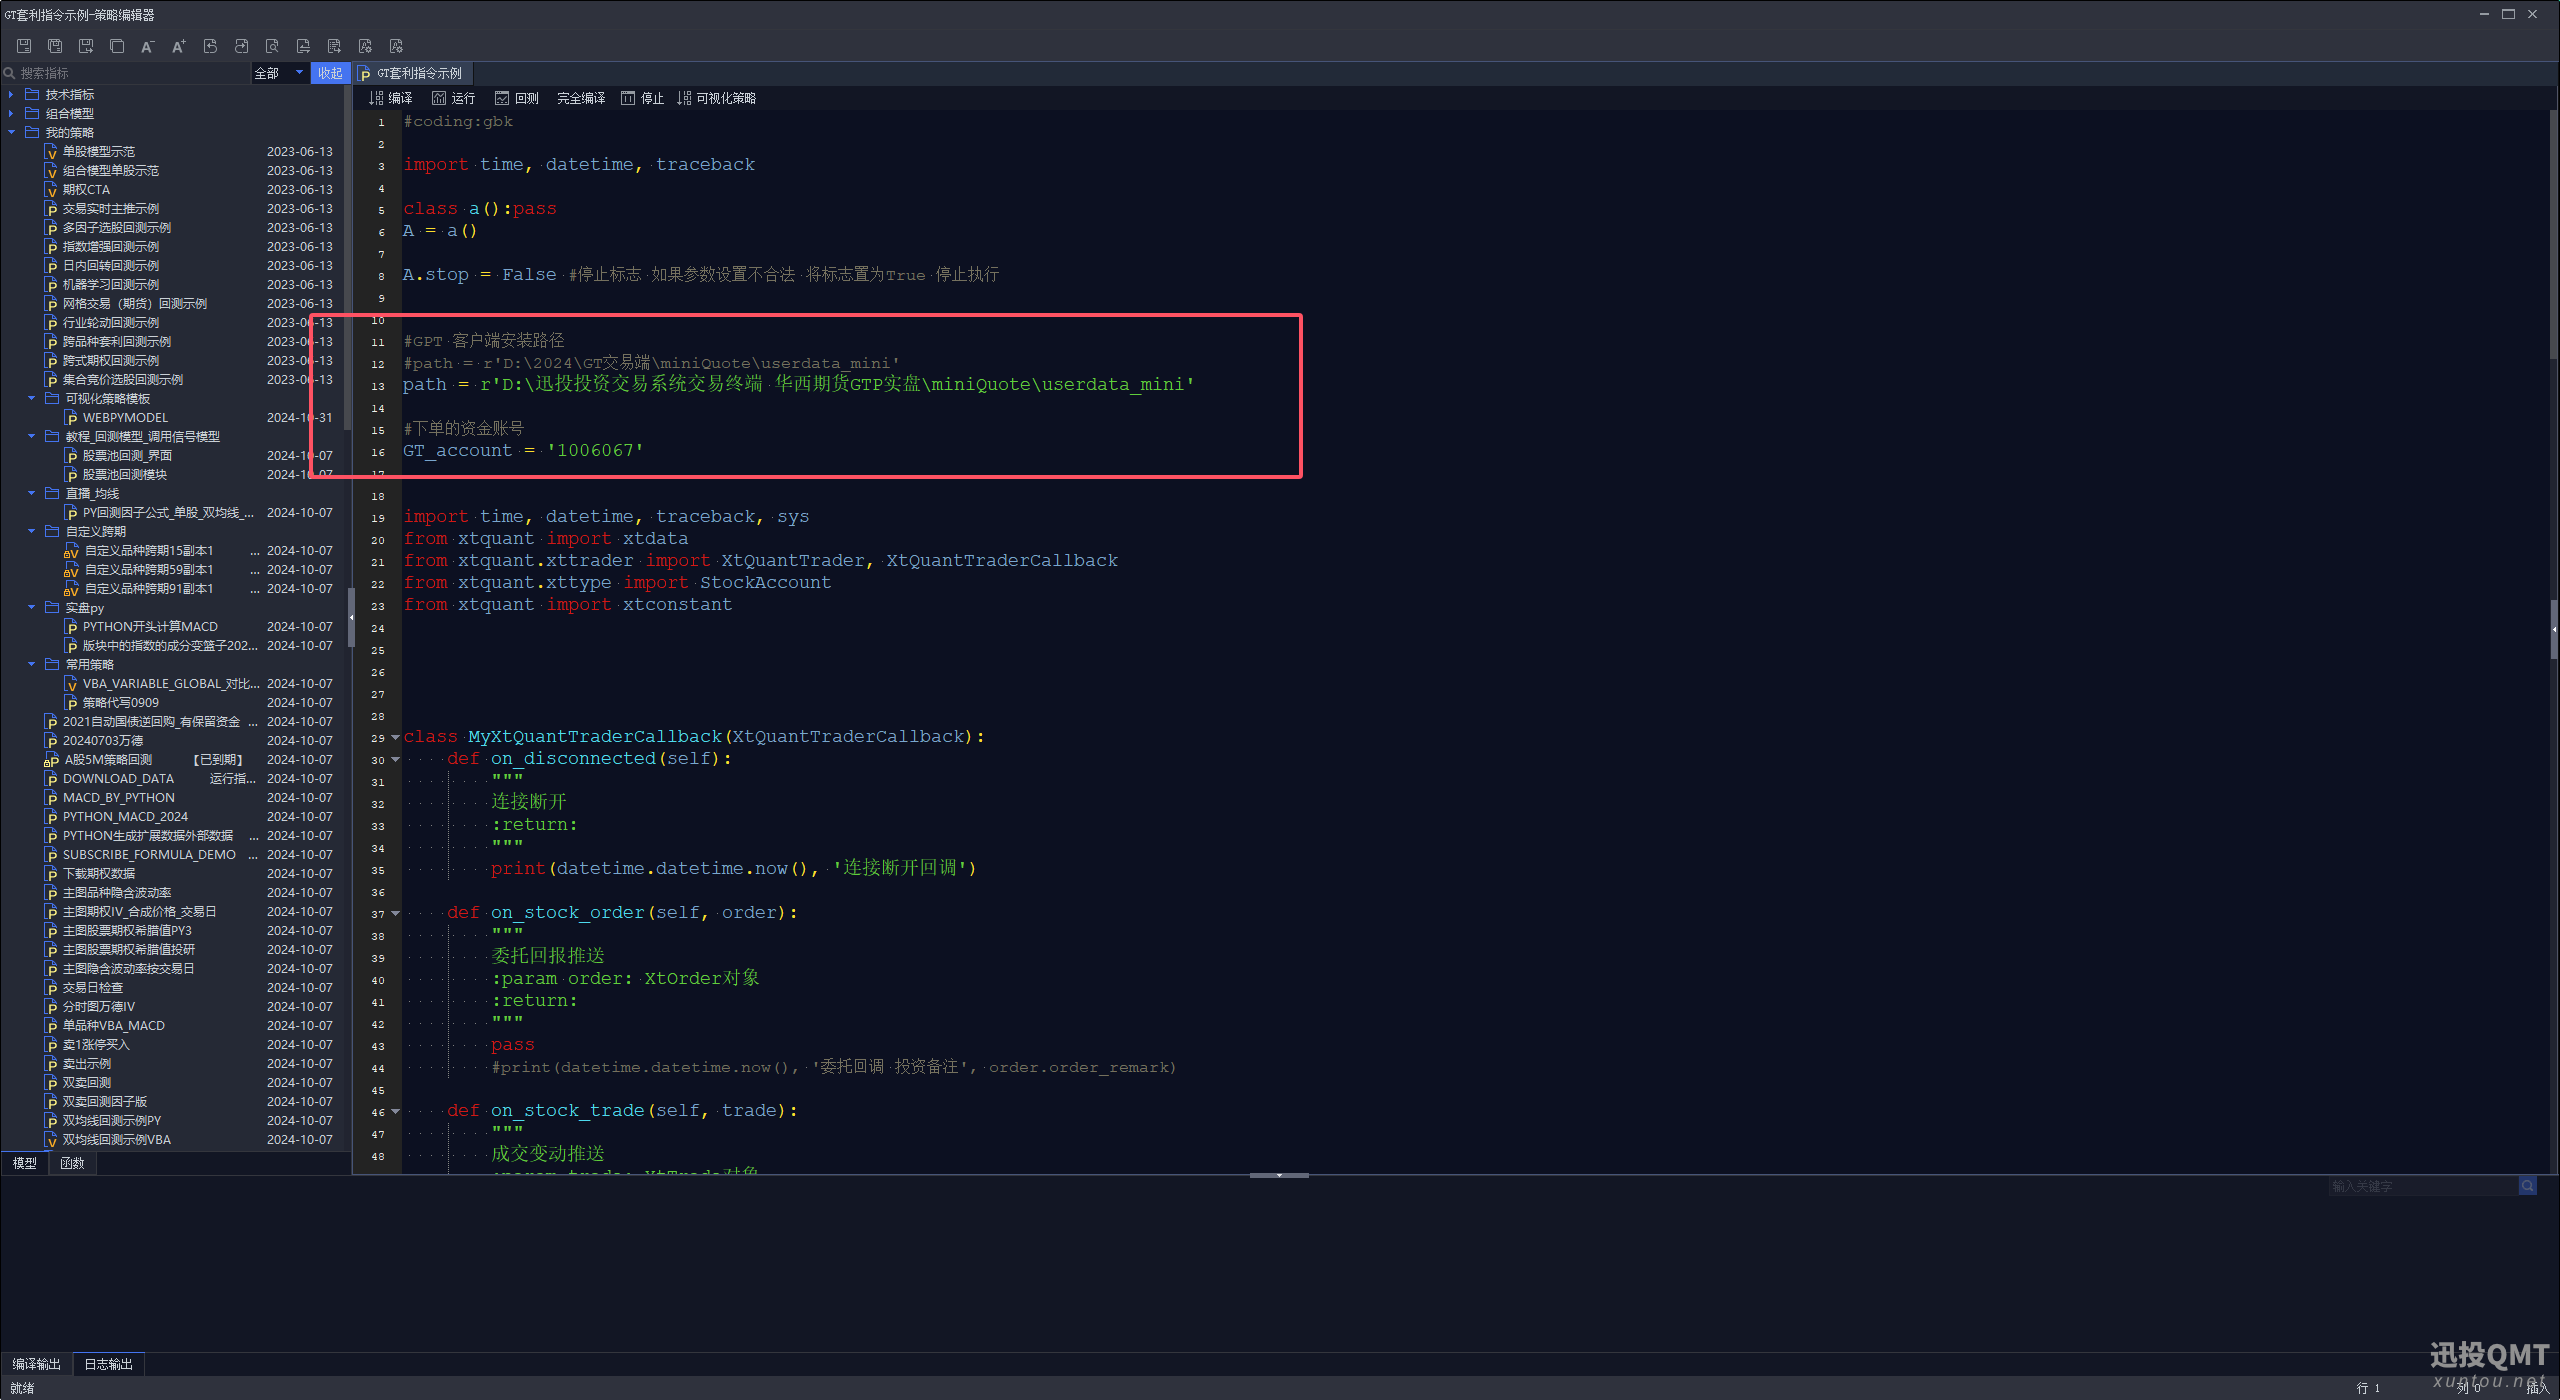Screen dimensions: 2560x1400
Task: Fold the on_stock_trade function at line 46
Action: (395, 1111)
